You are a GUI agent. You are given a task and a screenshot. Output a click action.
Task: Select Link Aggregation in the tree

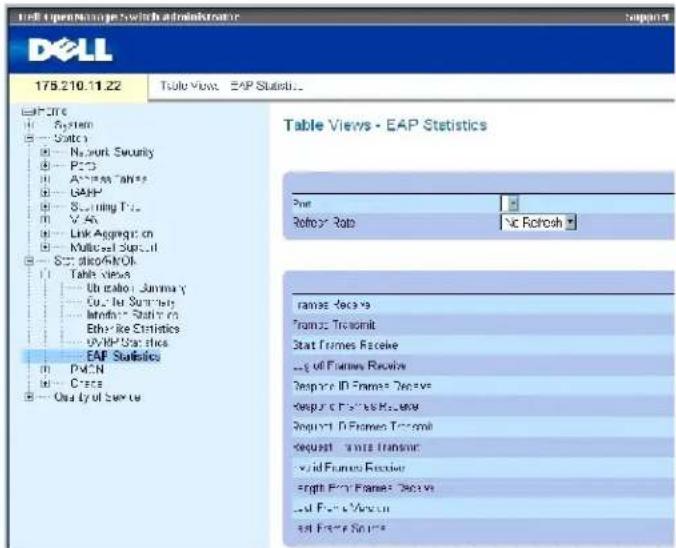coord(111,234)
